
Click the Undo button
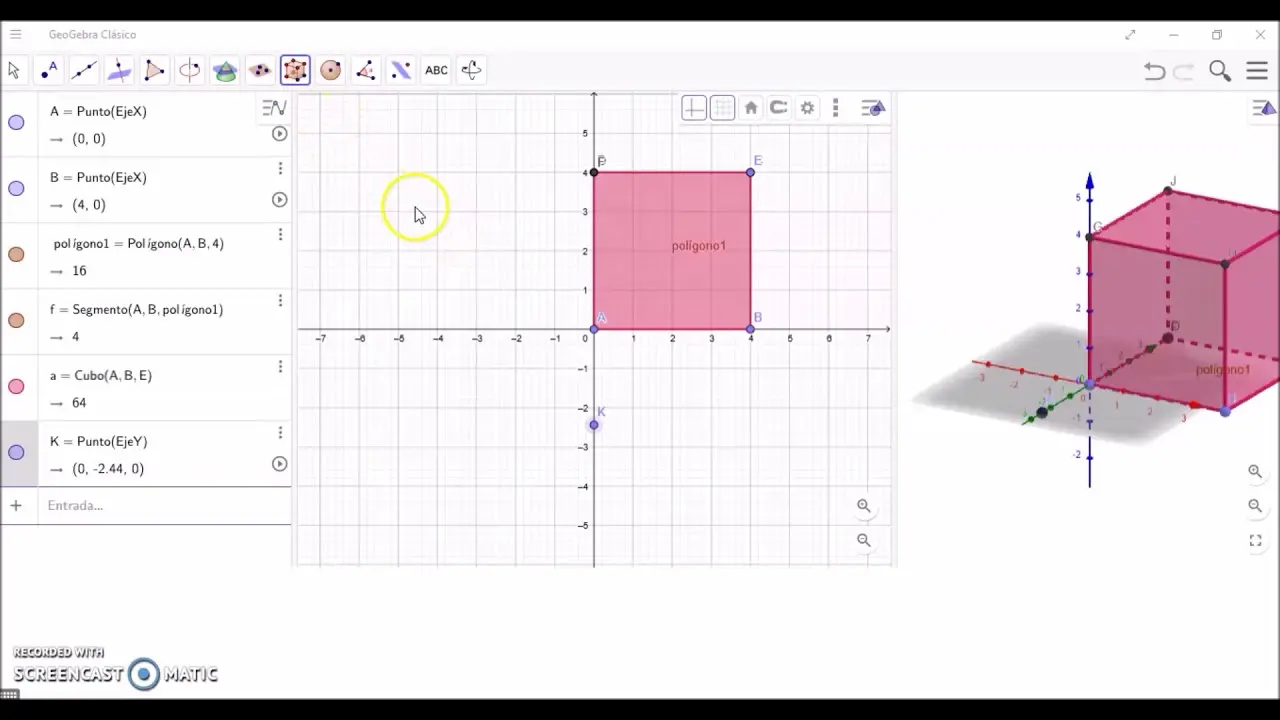(x=1155, y=70)
